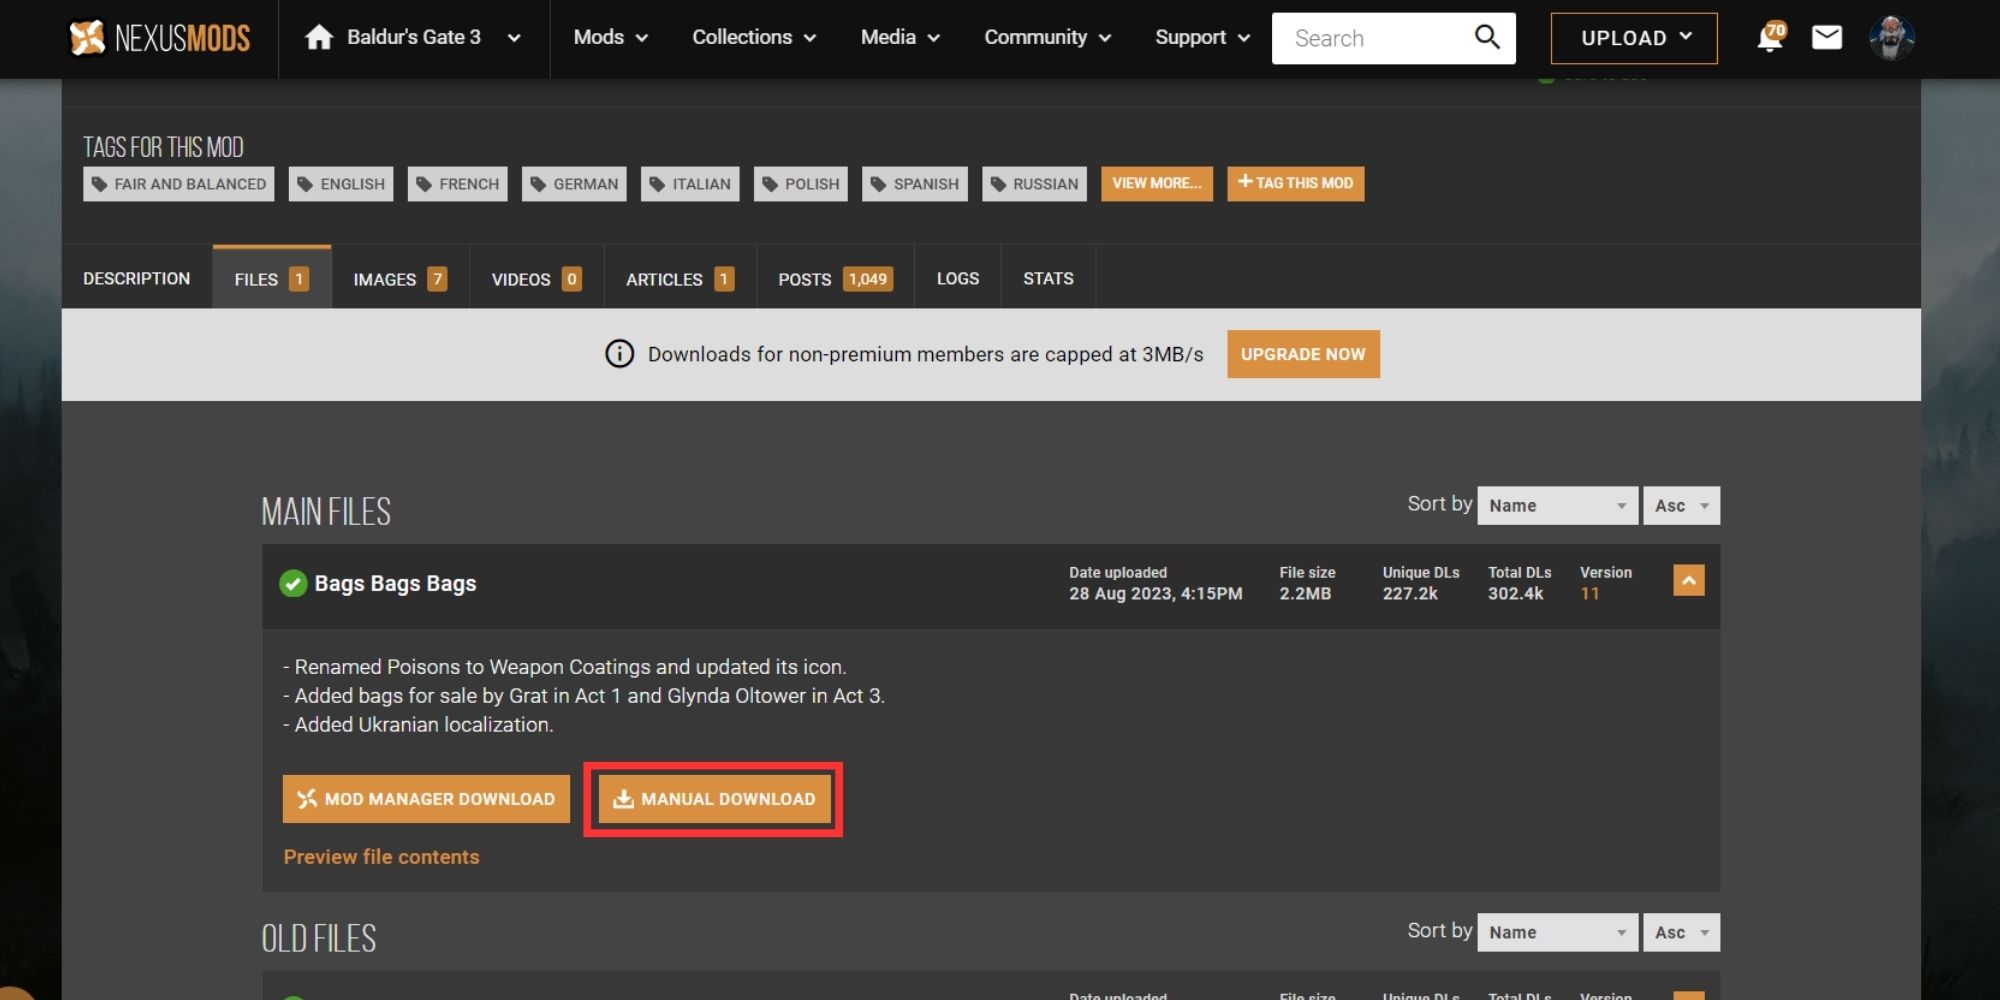Click the Mod Manager Download button
Image resolution: width=2000 pixels, height=1000 pixels.
pos(426,799)
